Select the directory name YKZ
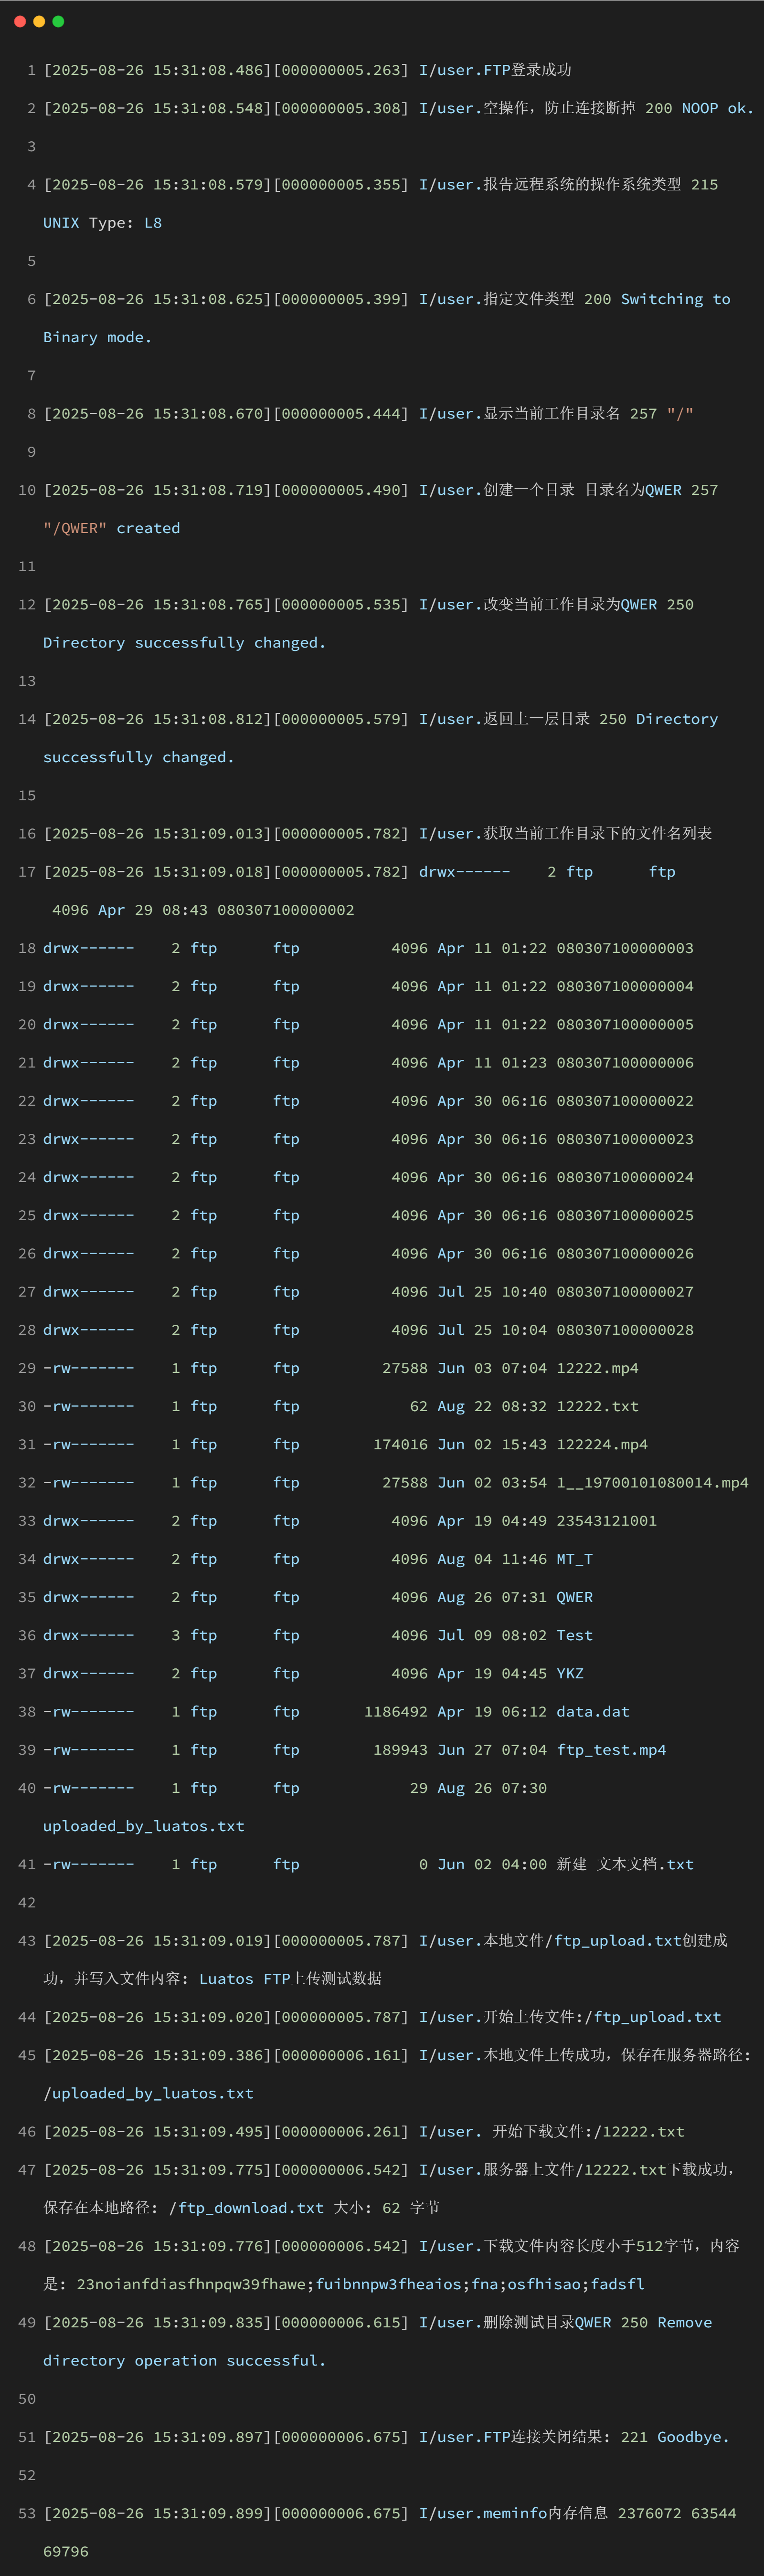764x2576 pixels. 570,1674
